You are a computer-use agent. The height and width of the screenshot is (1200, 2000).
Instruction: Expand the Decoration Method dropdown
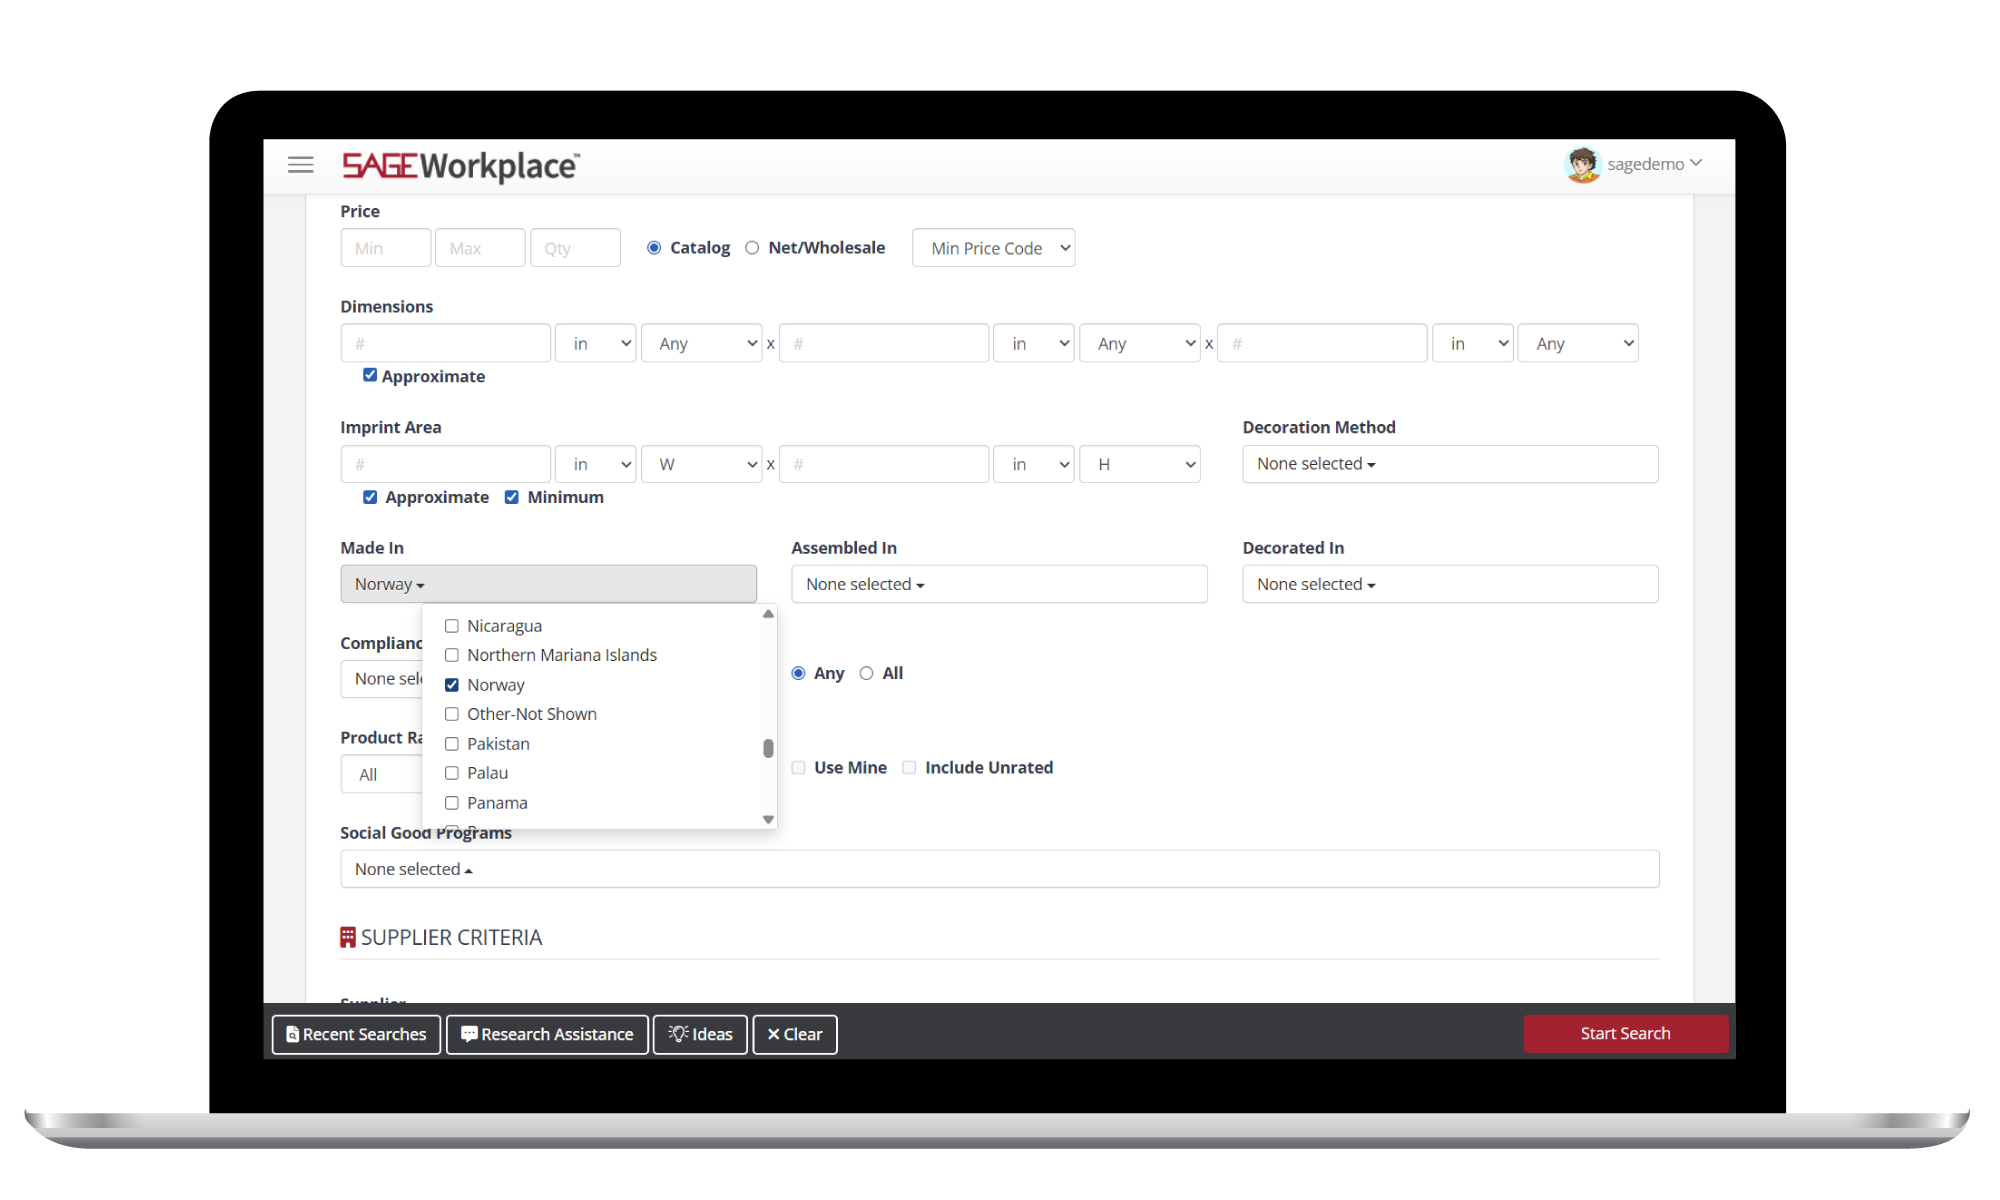click(x=1450, y=464)
